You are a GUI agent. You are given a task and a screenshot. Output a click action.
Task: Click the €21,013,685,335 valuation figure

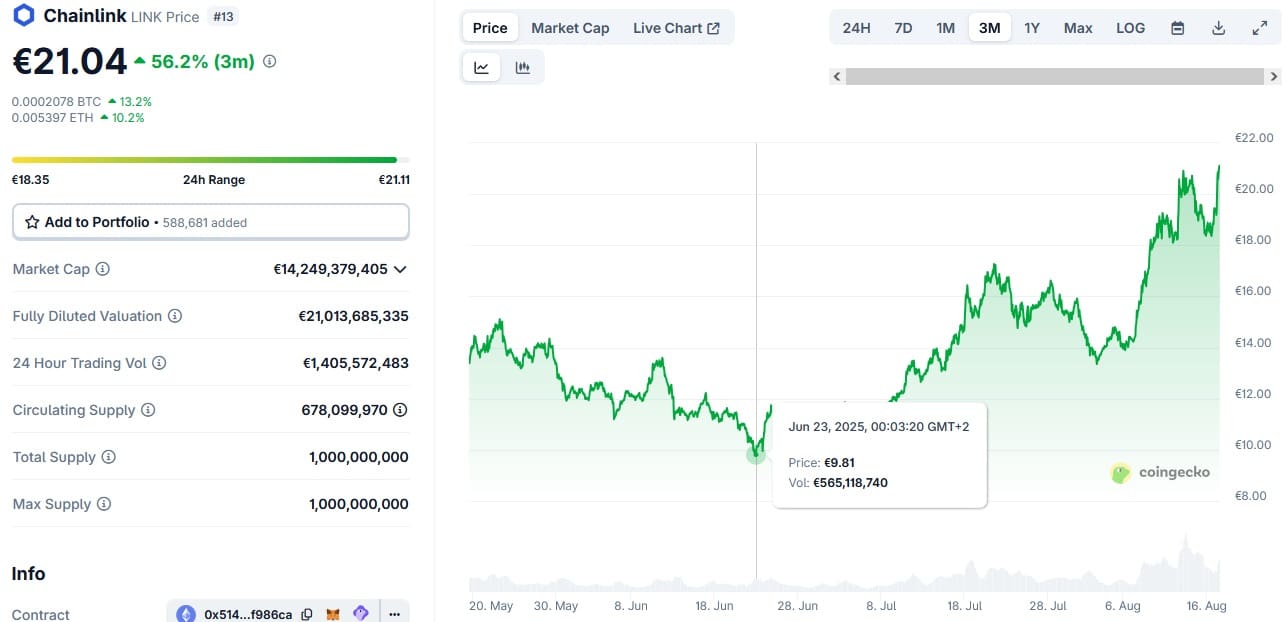pos(354,316)
